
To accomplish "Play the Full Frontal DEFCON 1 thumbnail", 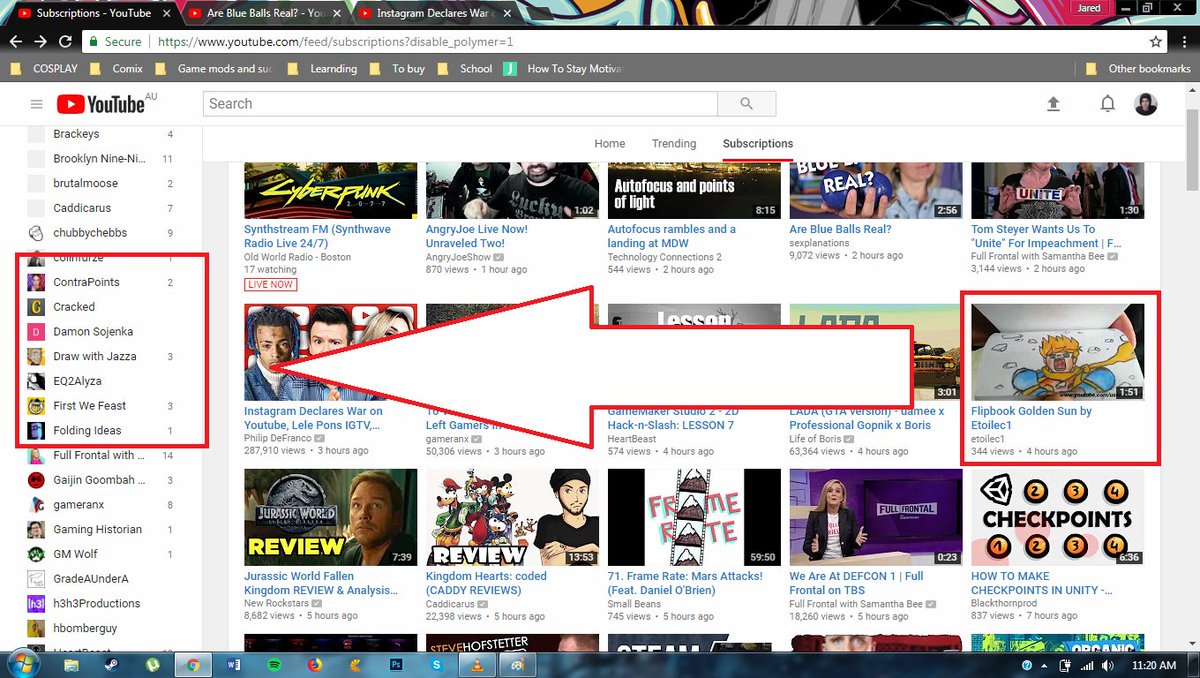I will point(876,517).
